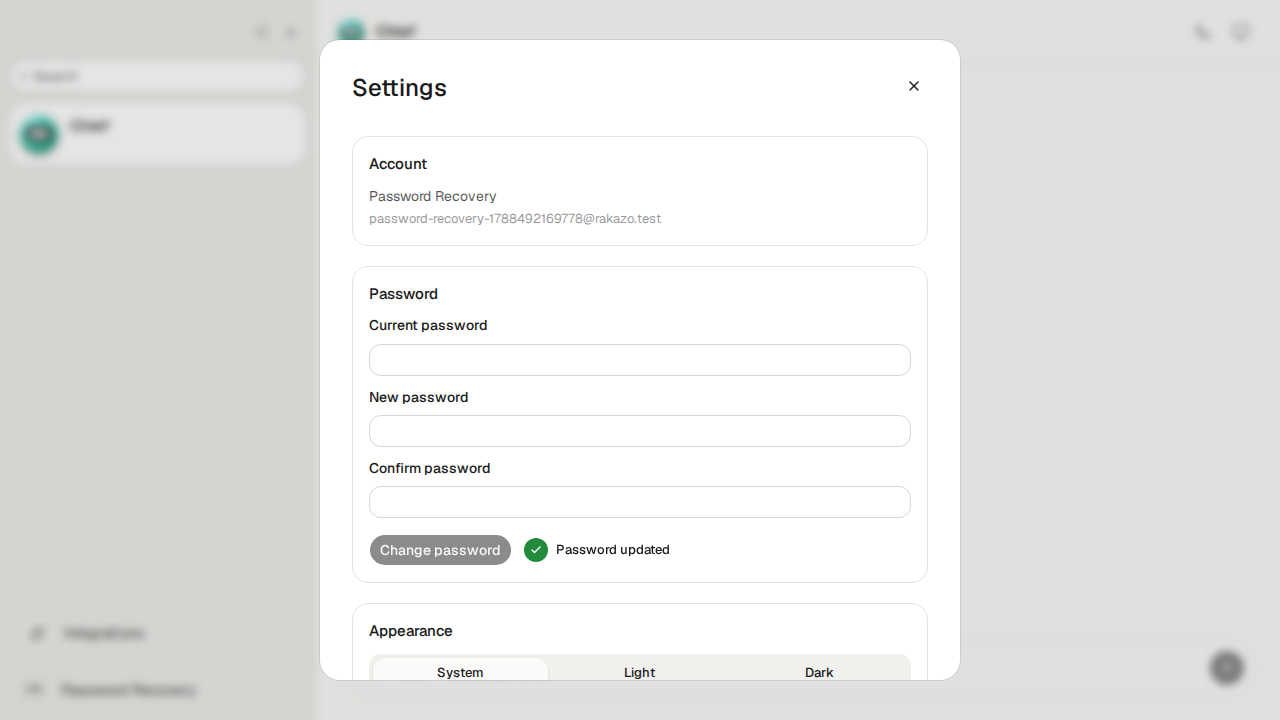Click the chat avatar in the top header

[x=351, y=32]
